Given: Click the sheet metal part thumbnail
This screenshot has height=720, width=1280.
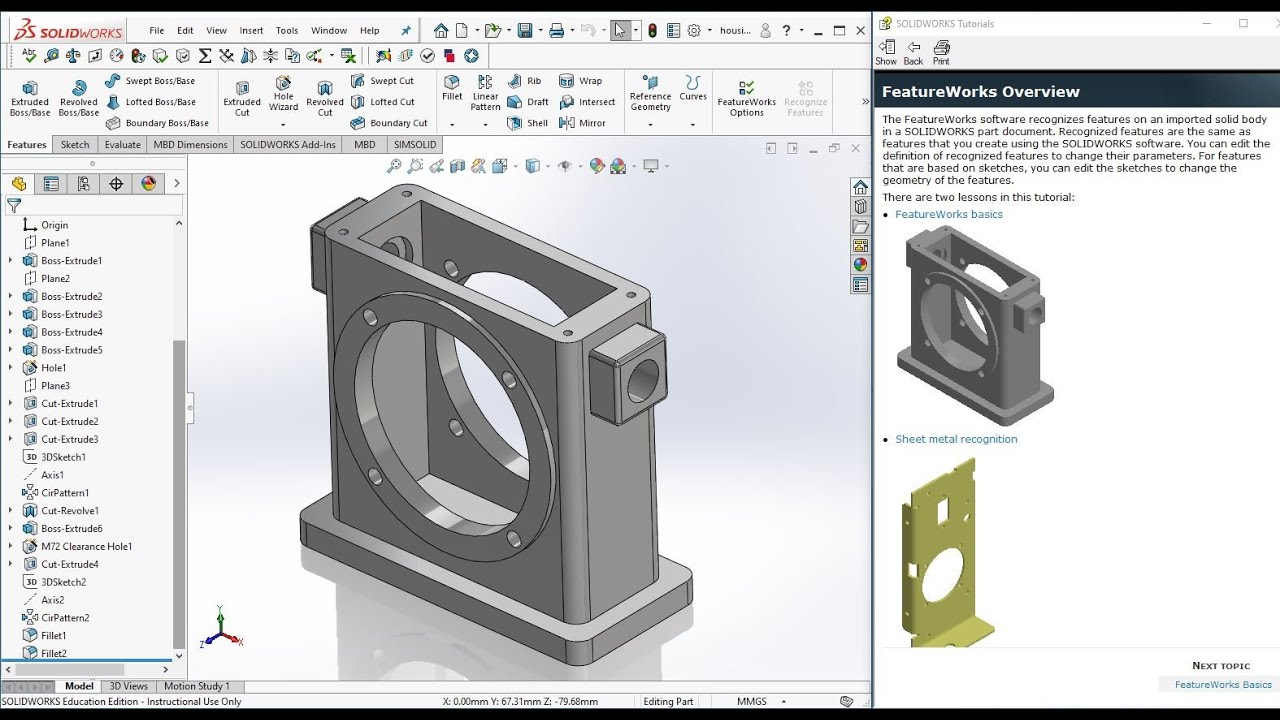Looking at the screenshot, I should click(x=949, y=550).
